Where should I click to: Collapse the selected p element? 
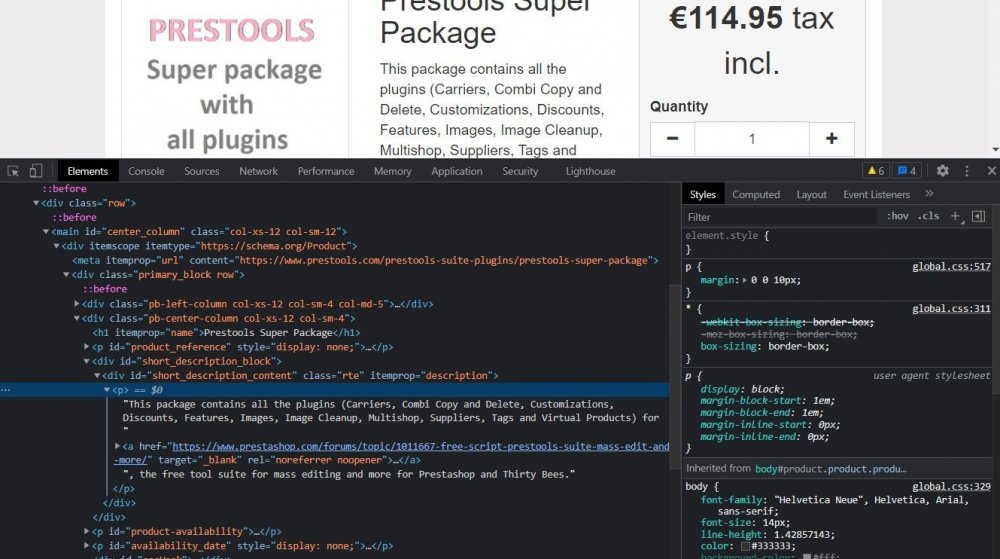point(107,389)
